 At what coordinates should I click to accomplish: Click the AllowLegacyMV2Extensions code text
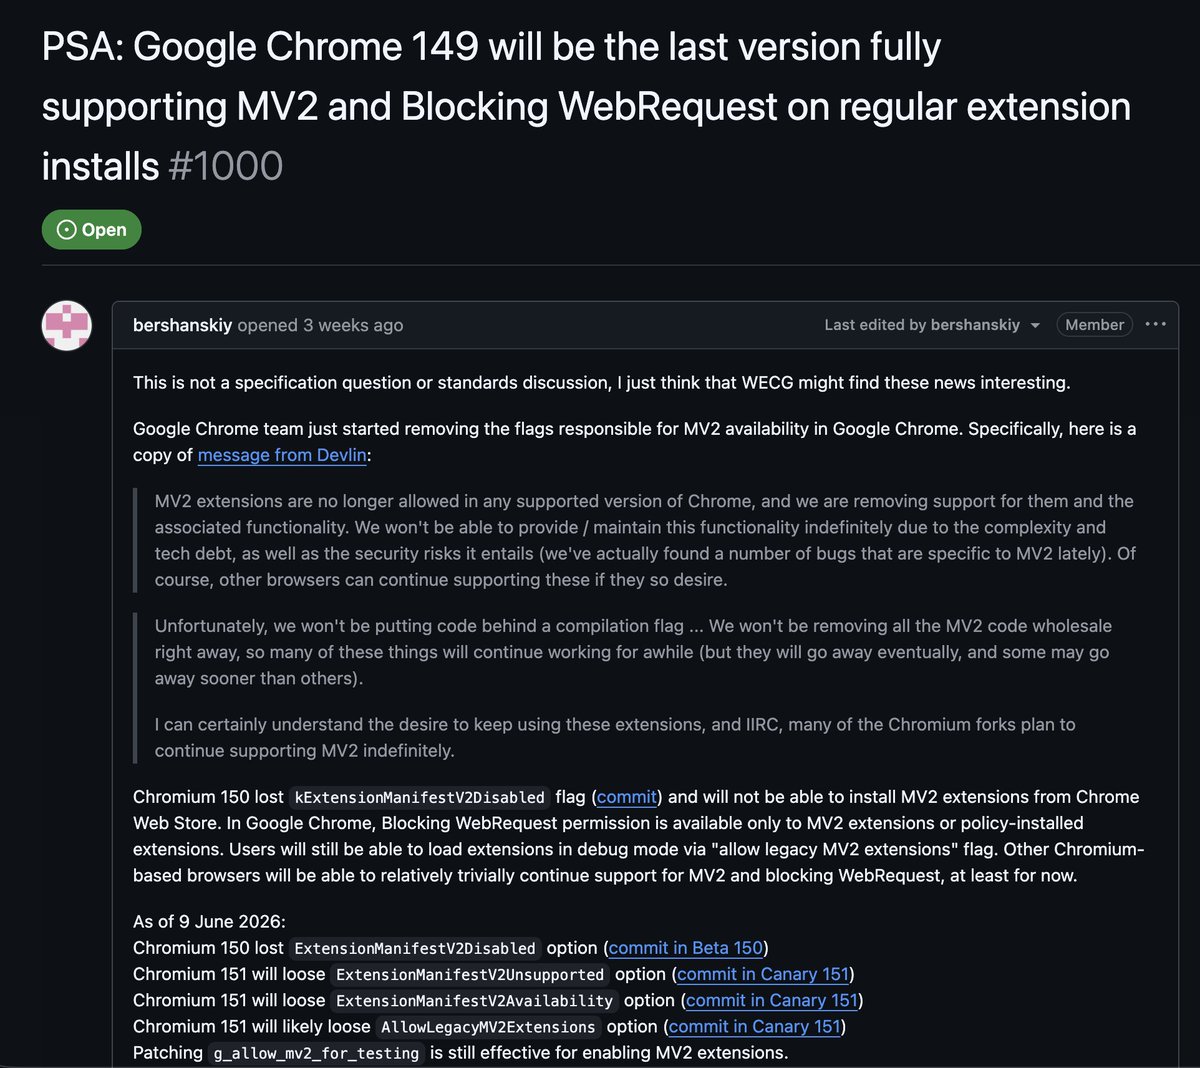tap(488, 1027)
